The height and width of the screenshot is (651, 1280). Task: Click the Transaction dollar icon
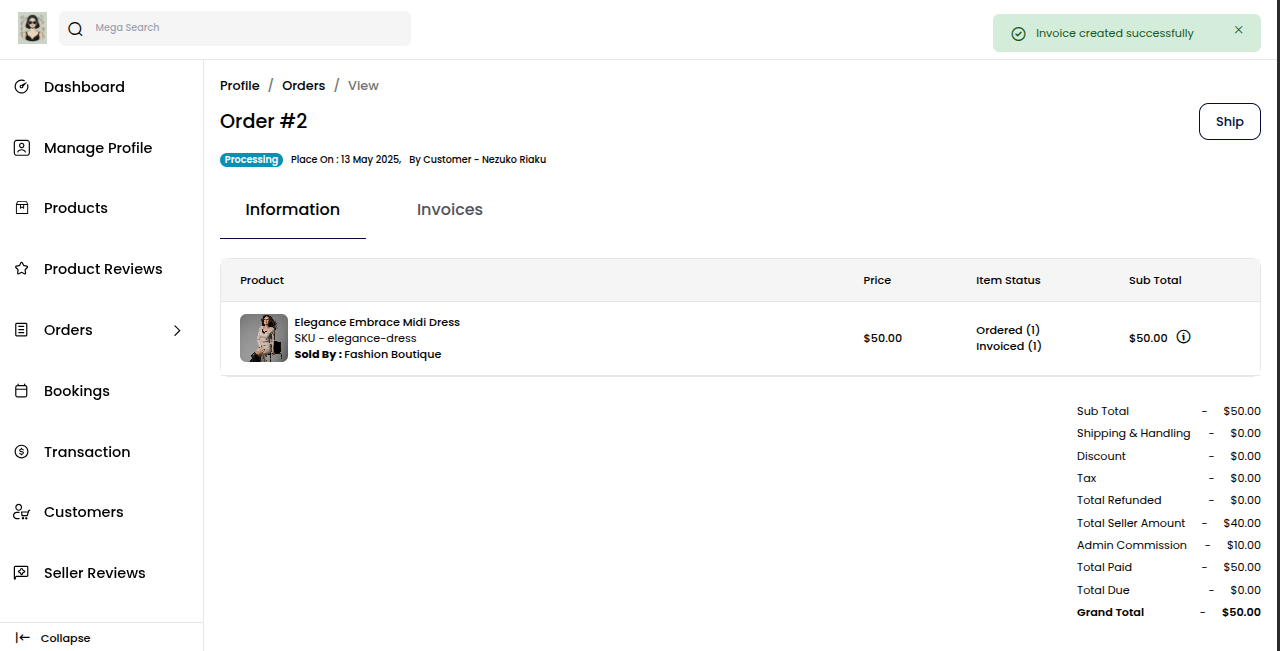coord(21,452)
